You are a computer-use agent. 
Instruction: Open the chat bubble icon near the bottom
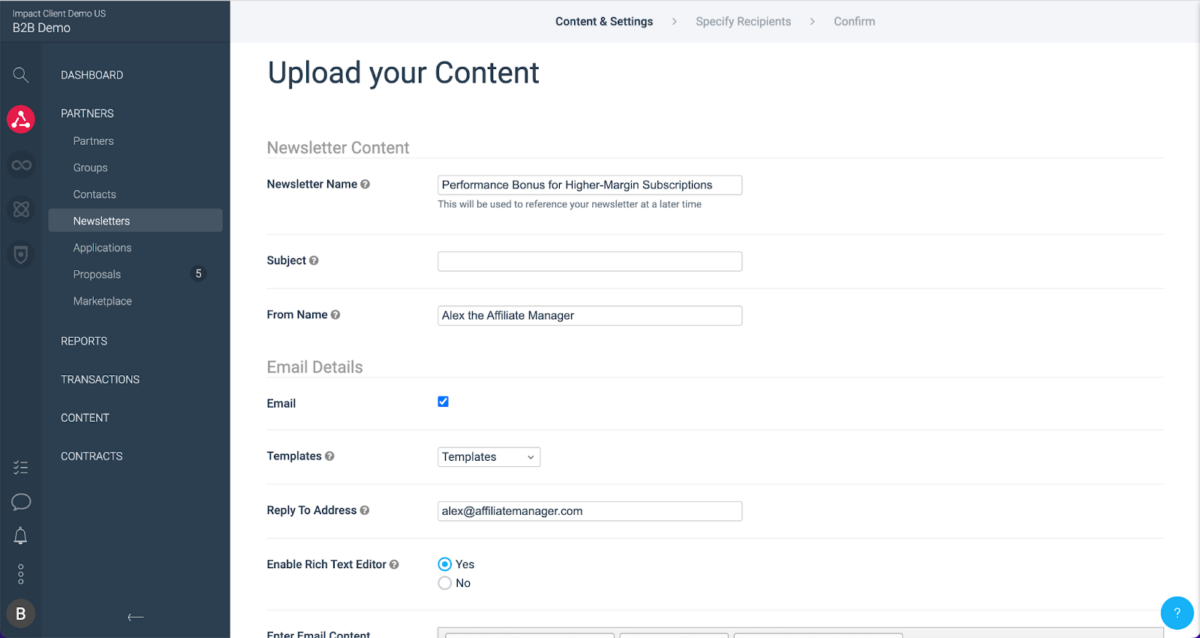(x=21, y=502)
